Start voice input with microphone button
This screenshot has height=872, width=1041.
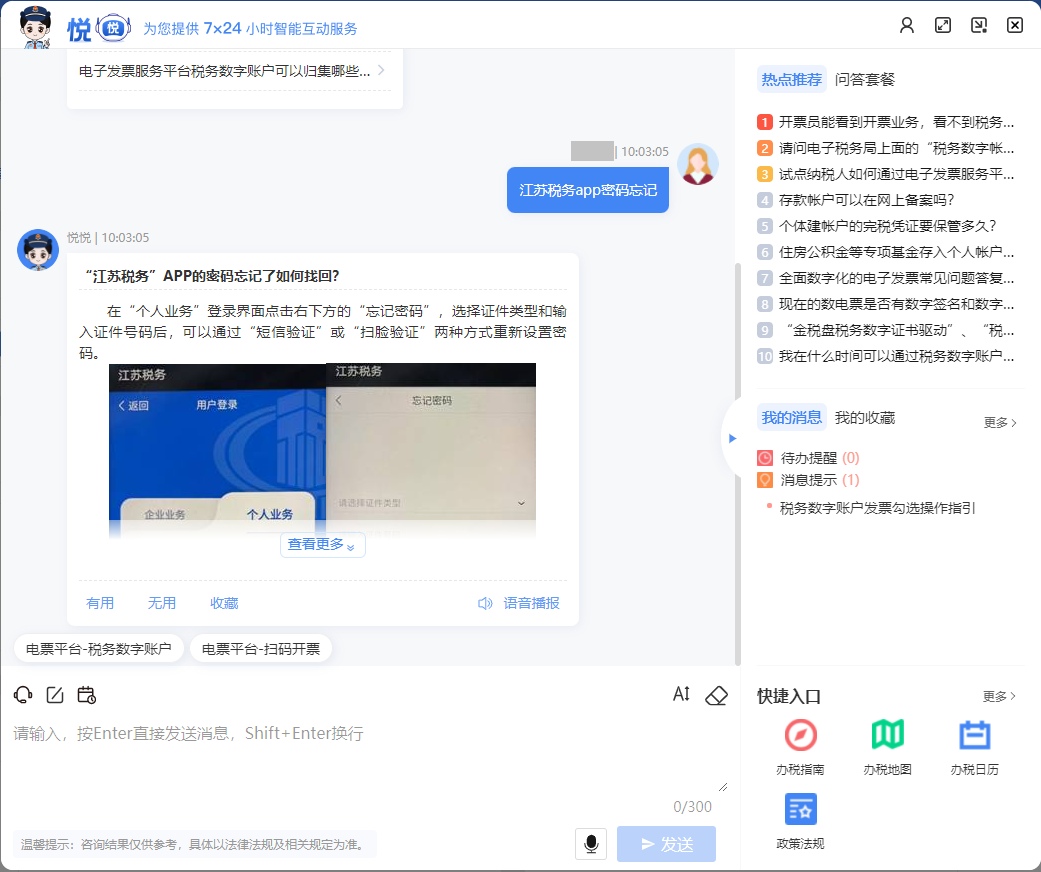coord(591,843)
